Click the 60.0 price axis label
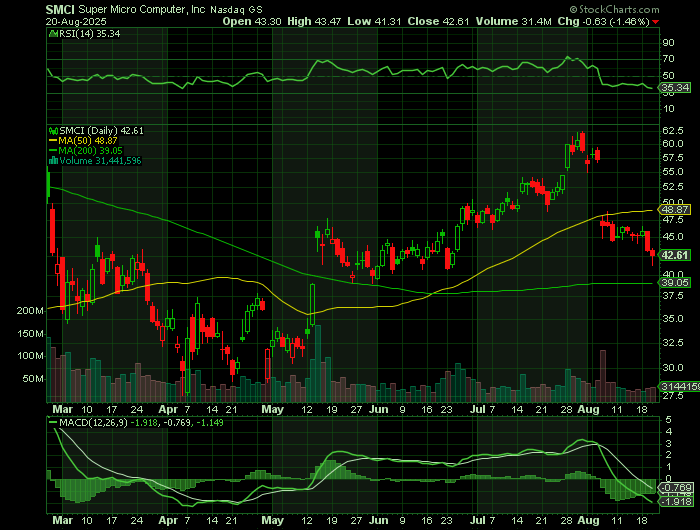 (x=673, y=144)
